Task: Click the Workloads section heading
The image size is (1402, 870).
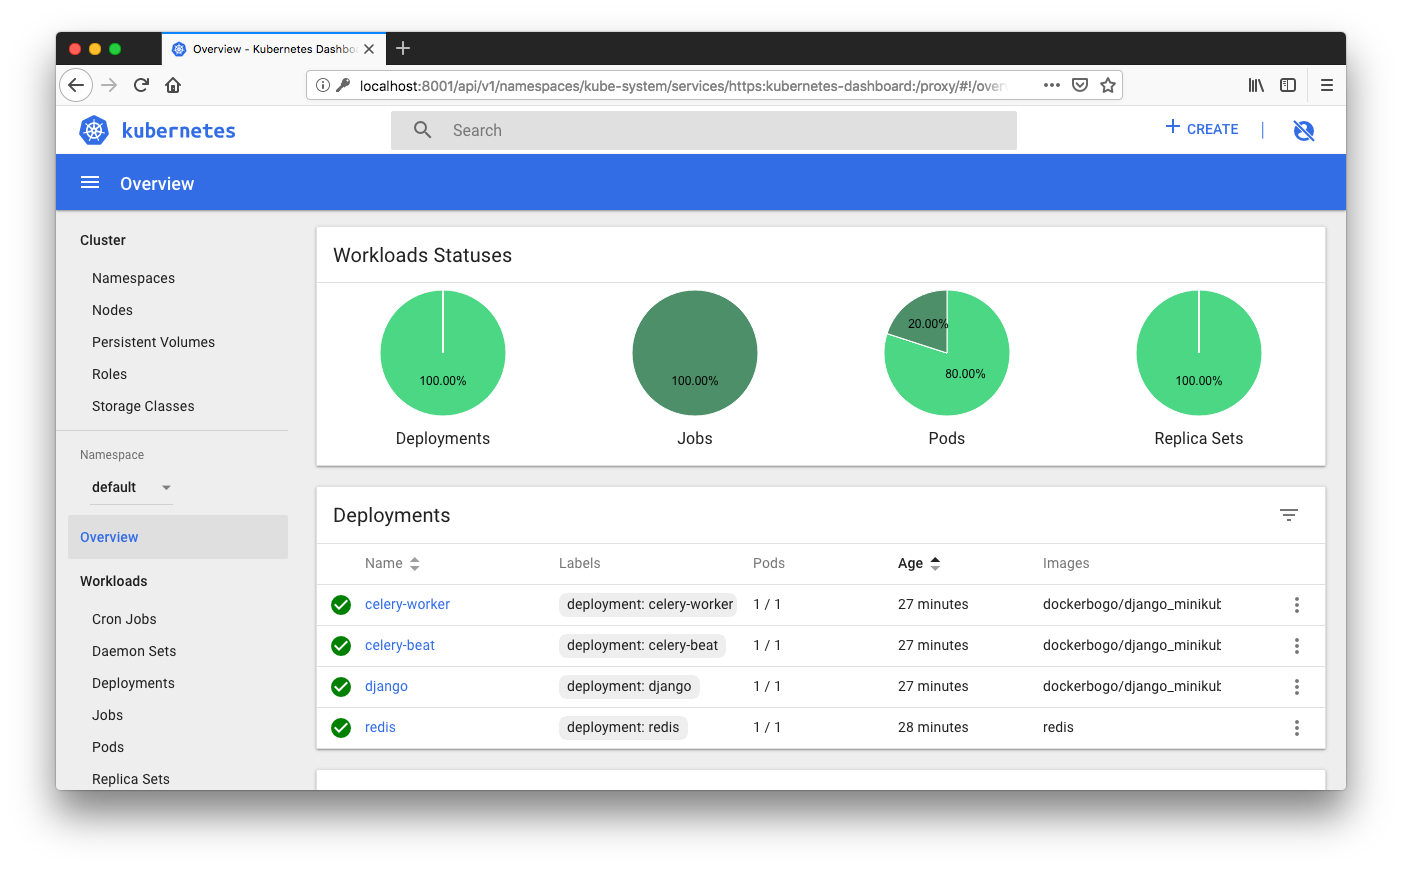Action: [113, 581]
